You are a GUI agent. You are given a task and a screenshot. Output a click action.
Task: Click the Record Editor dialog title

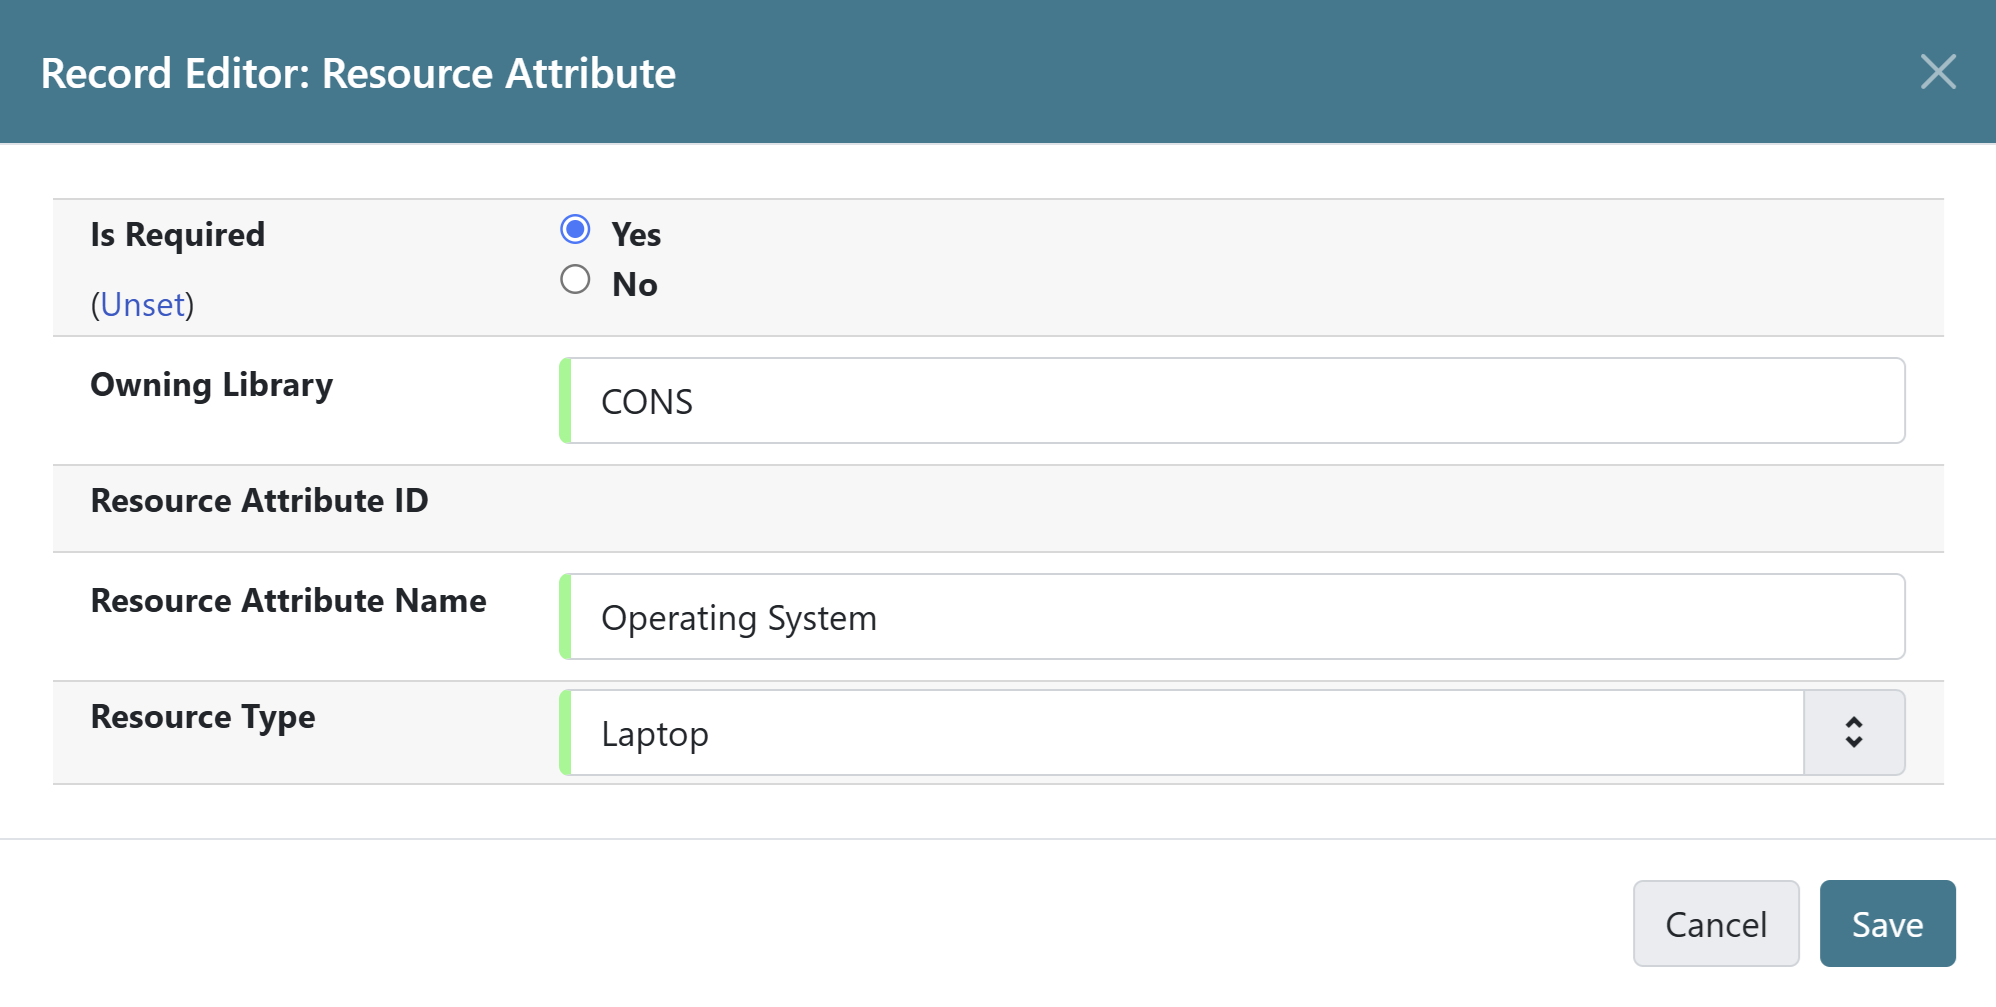click(x=357, y=72)
